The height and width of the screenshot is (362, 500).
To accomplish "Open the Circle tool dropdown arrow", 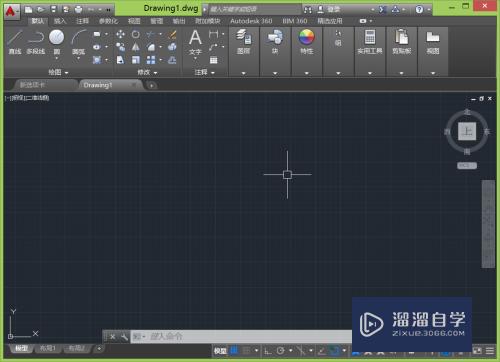I will coord(57,59).
